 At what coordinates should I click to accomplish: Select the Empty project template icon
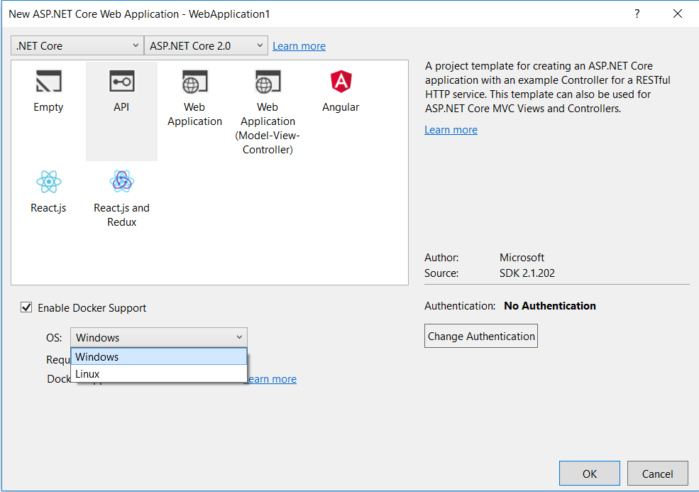pos(48,81)
